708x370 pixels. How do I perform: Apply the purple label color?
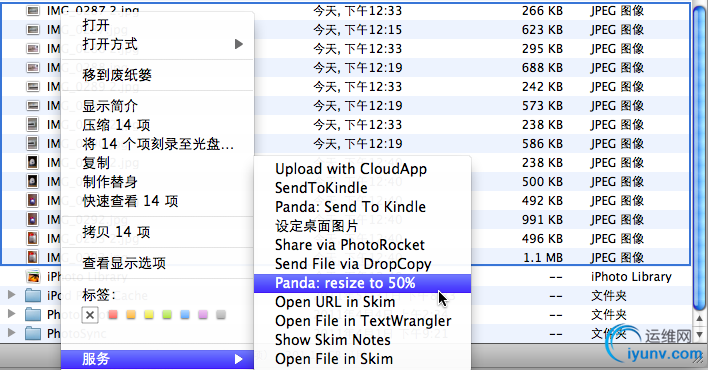pyautogui.click(x=203, y=314)
